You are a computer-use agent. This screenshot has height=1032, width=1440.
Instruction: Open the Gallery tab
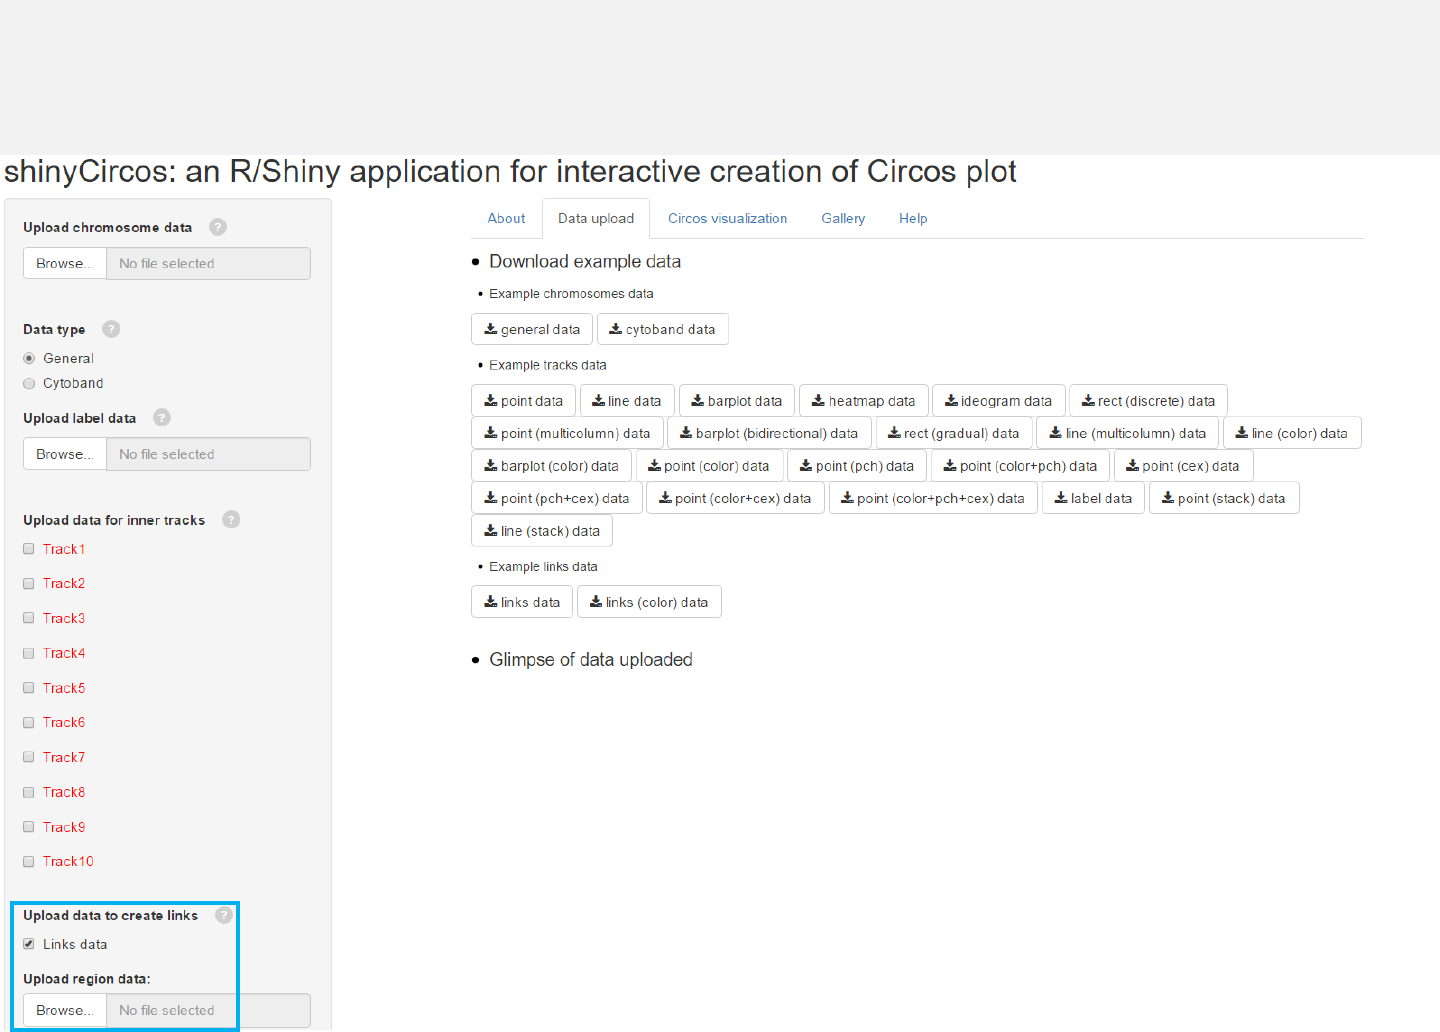pyautogui.click(x=843, y=218)
